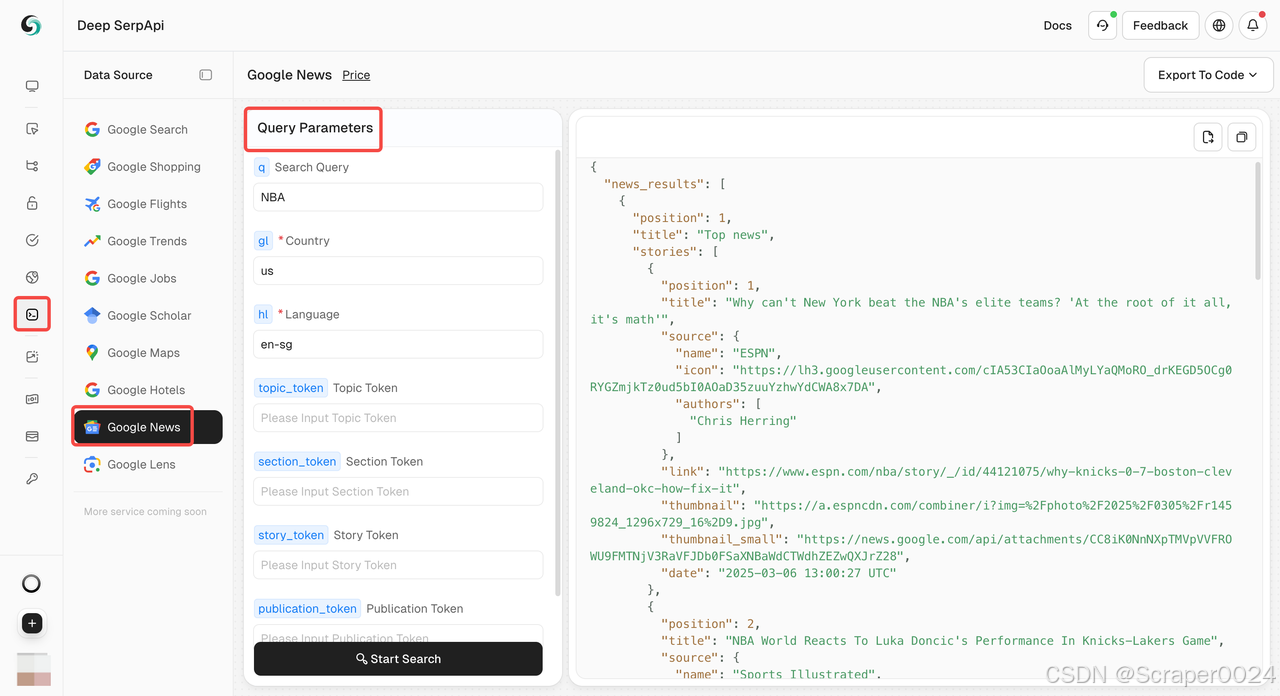The width and height of the screenshot is (1280, 696).
Task: Click the hl parameter tag beside Language
Action: 263,314
